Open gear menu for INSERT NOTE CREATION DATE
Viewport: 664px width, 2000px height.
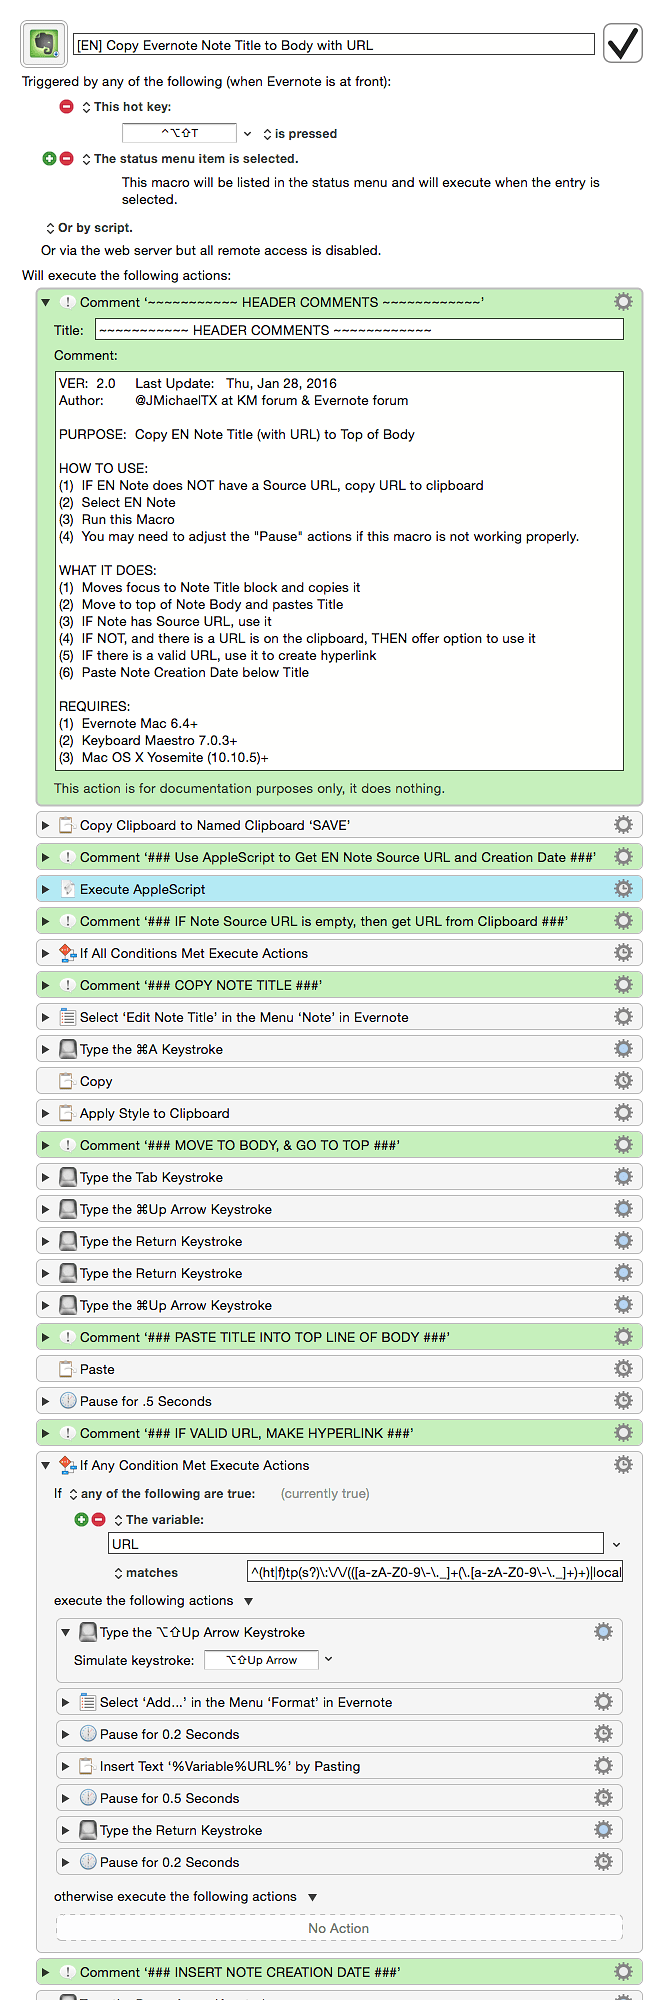click(x=623, y=1972)
